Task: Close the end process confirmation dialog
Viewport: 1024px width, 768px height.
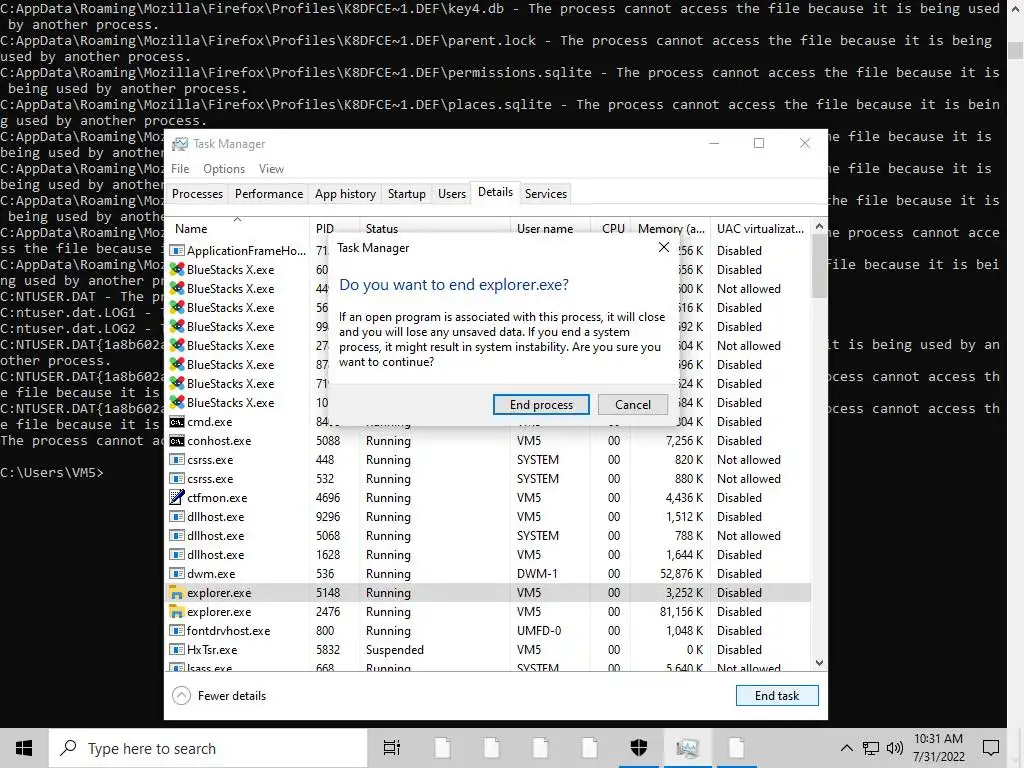Action: pos(664,248)
